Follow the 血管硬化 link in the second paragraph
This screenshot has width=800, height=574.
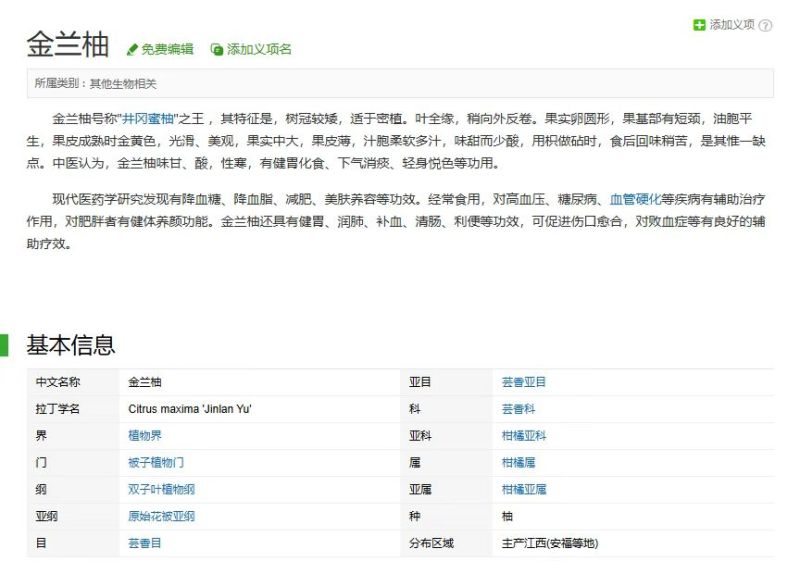(x=635, y=199)
